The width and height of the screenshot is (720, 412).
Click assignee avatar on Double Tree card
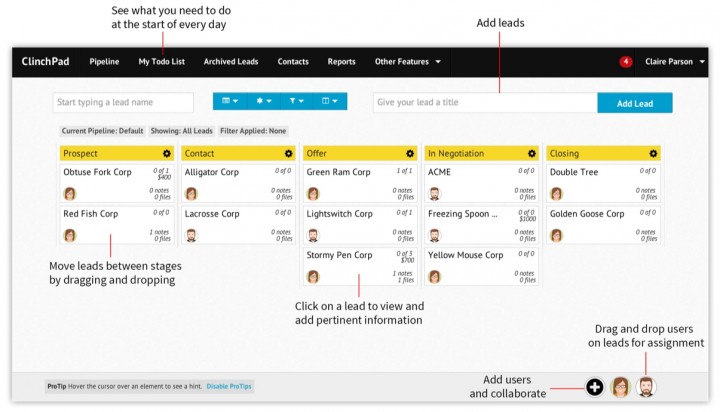tap(557, 194)
